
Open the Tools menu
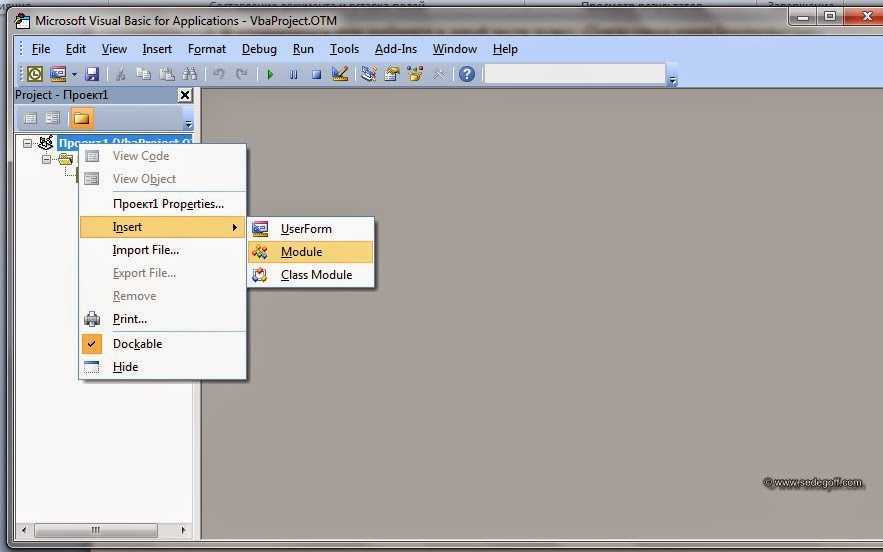coord(344,50)
